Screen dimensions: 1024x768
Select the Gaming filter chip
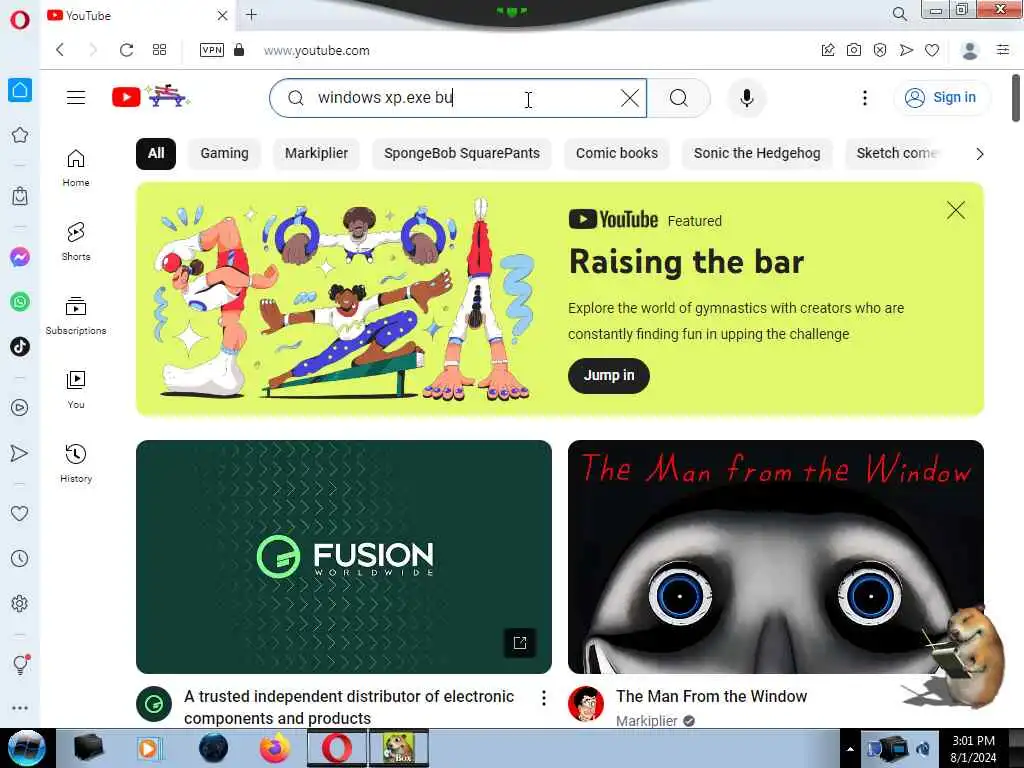224,153
